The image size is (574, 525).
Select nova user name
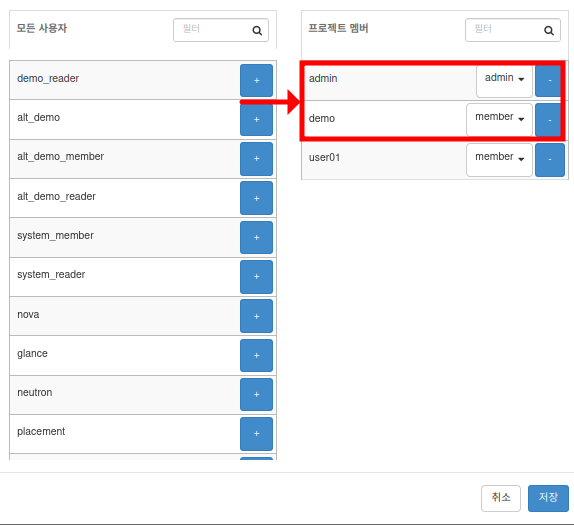tap(28, 314)
